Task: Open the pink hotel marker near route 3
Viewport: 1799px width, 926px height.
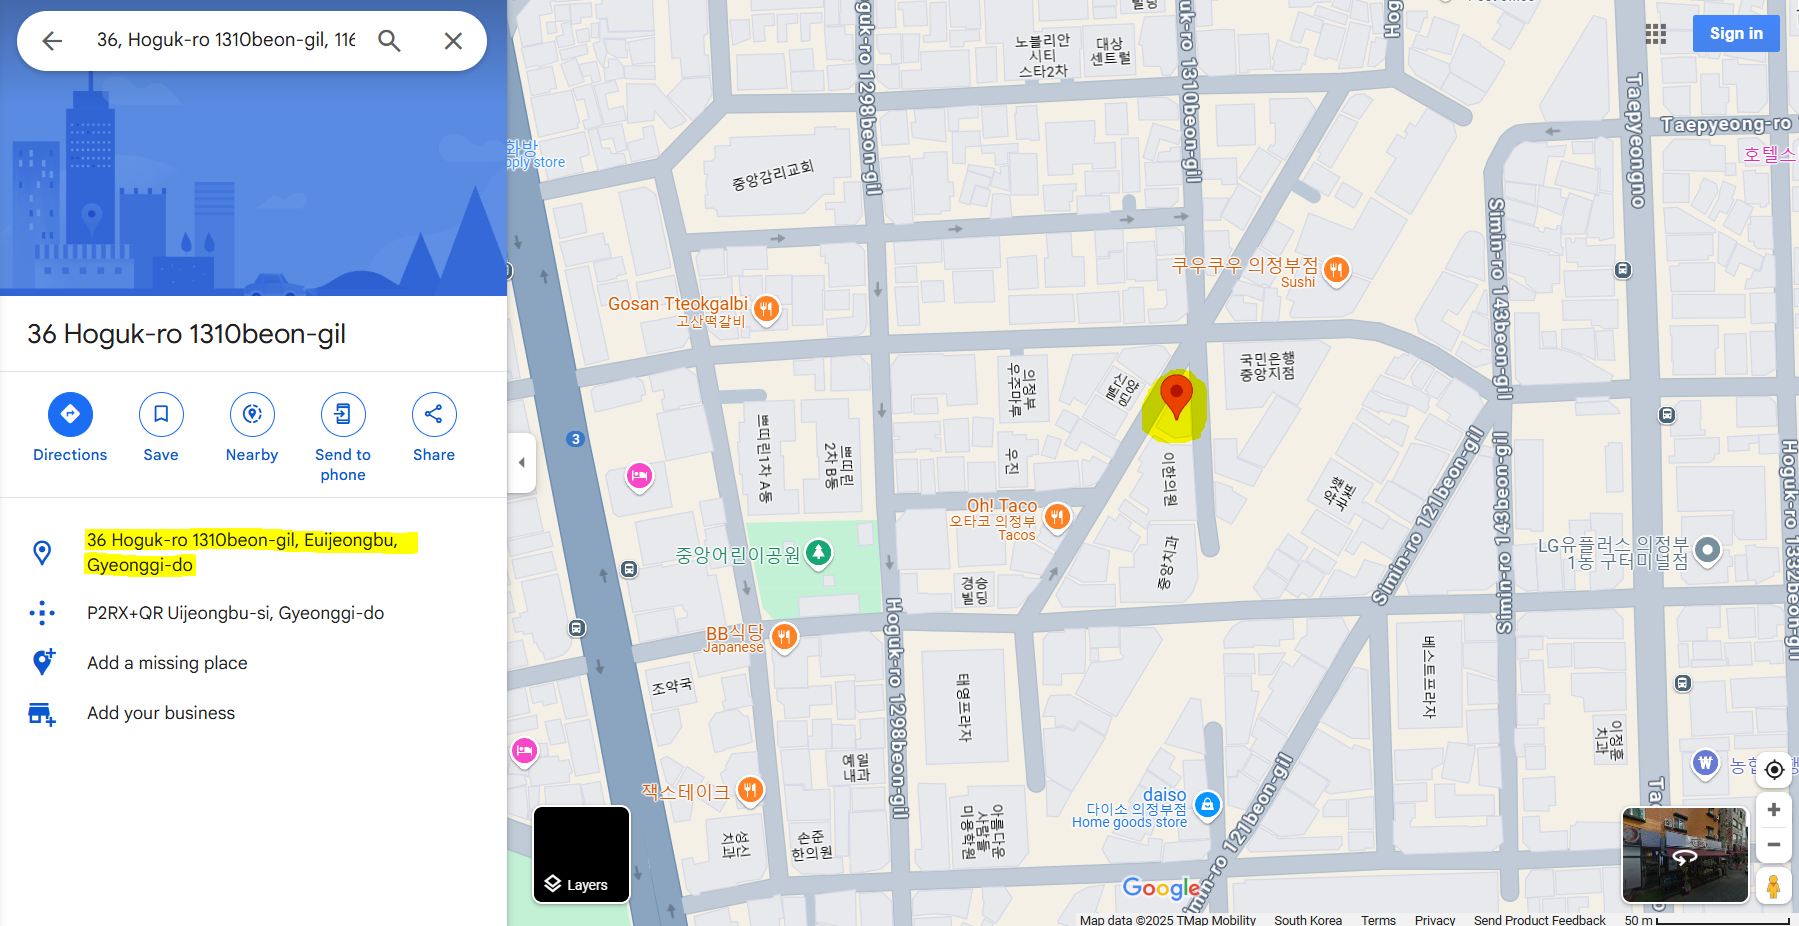Action: click(x=640, y=476)
